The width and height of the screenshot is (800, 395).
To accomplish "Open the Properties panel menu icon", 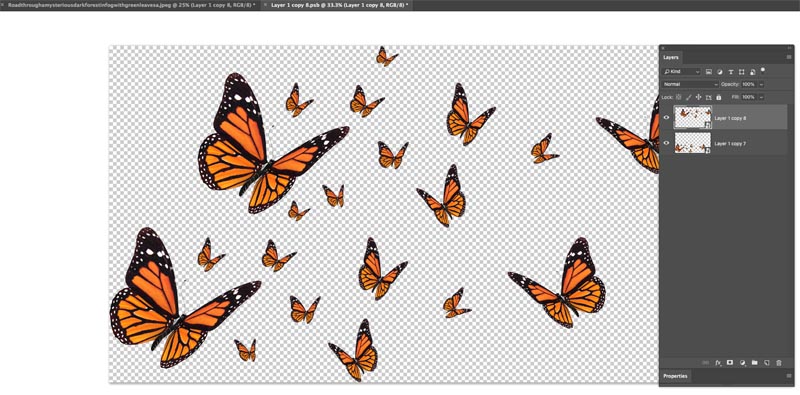I will [789, 376].
